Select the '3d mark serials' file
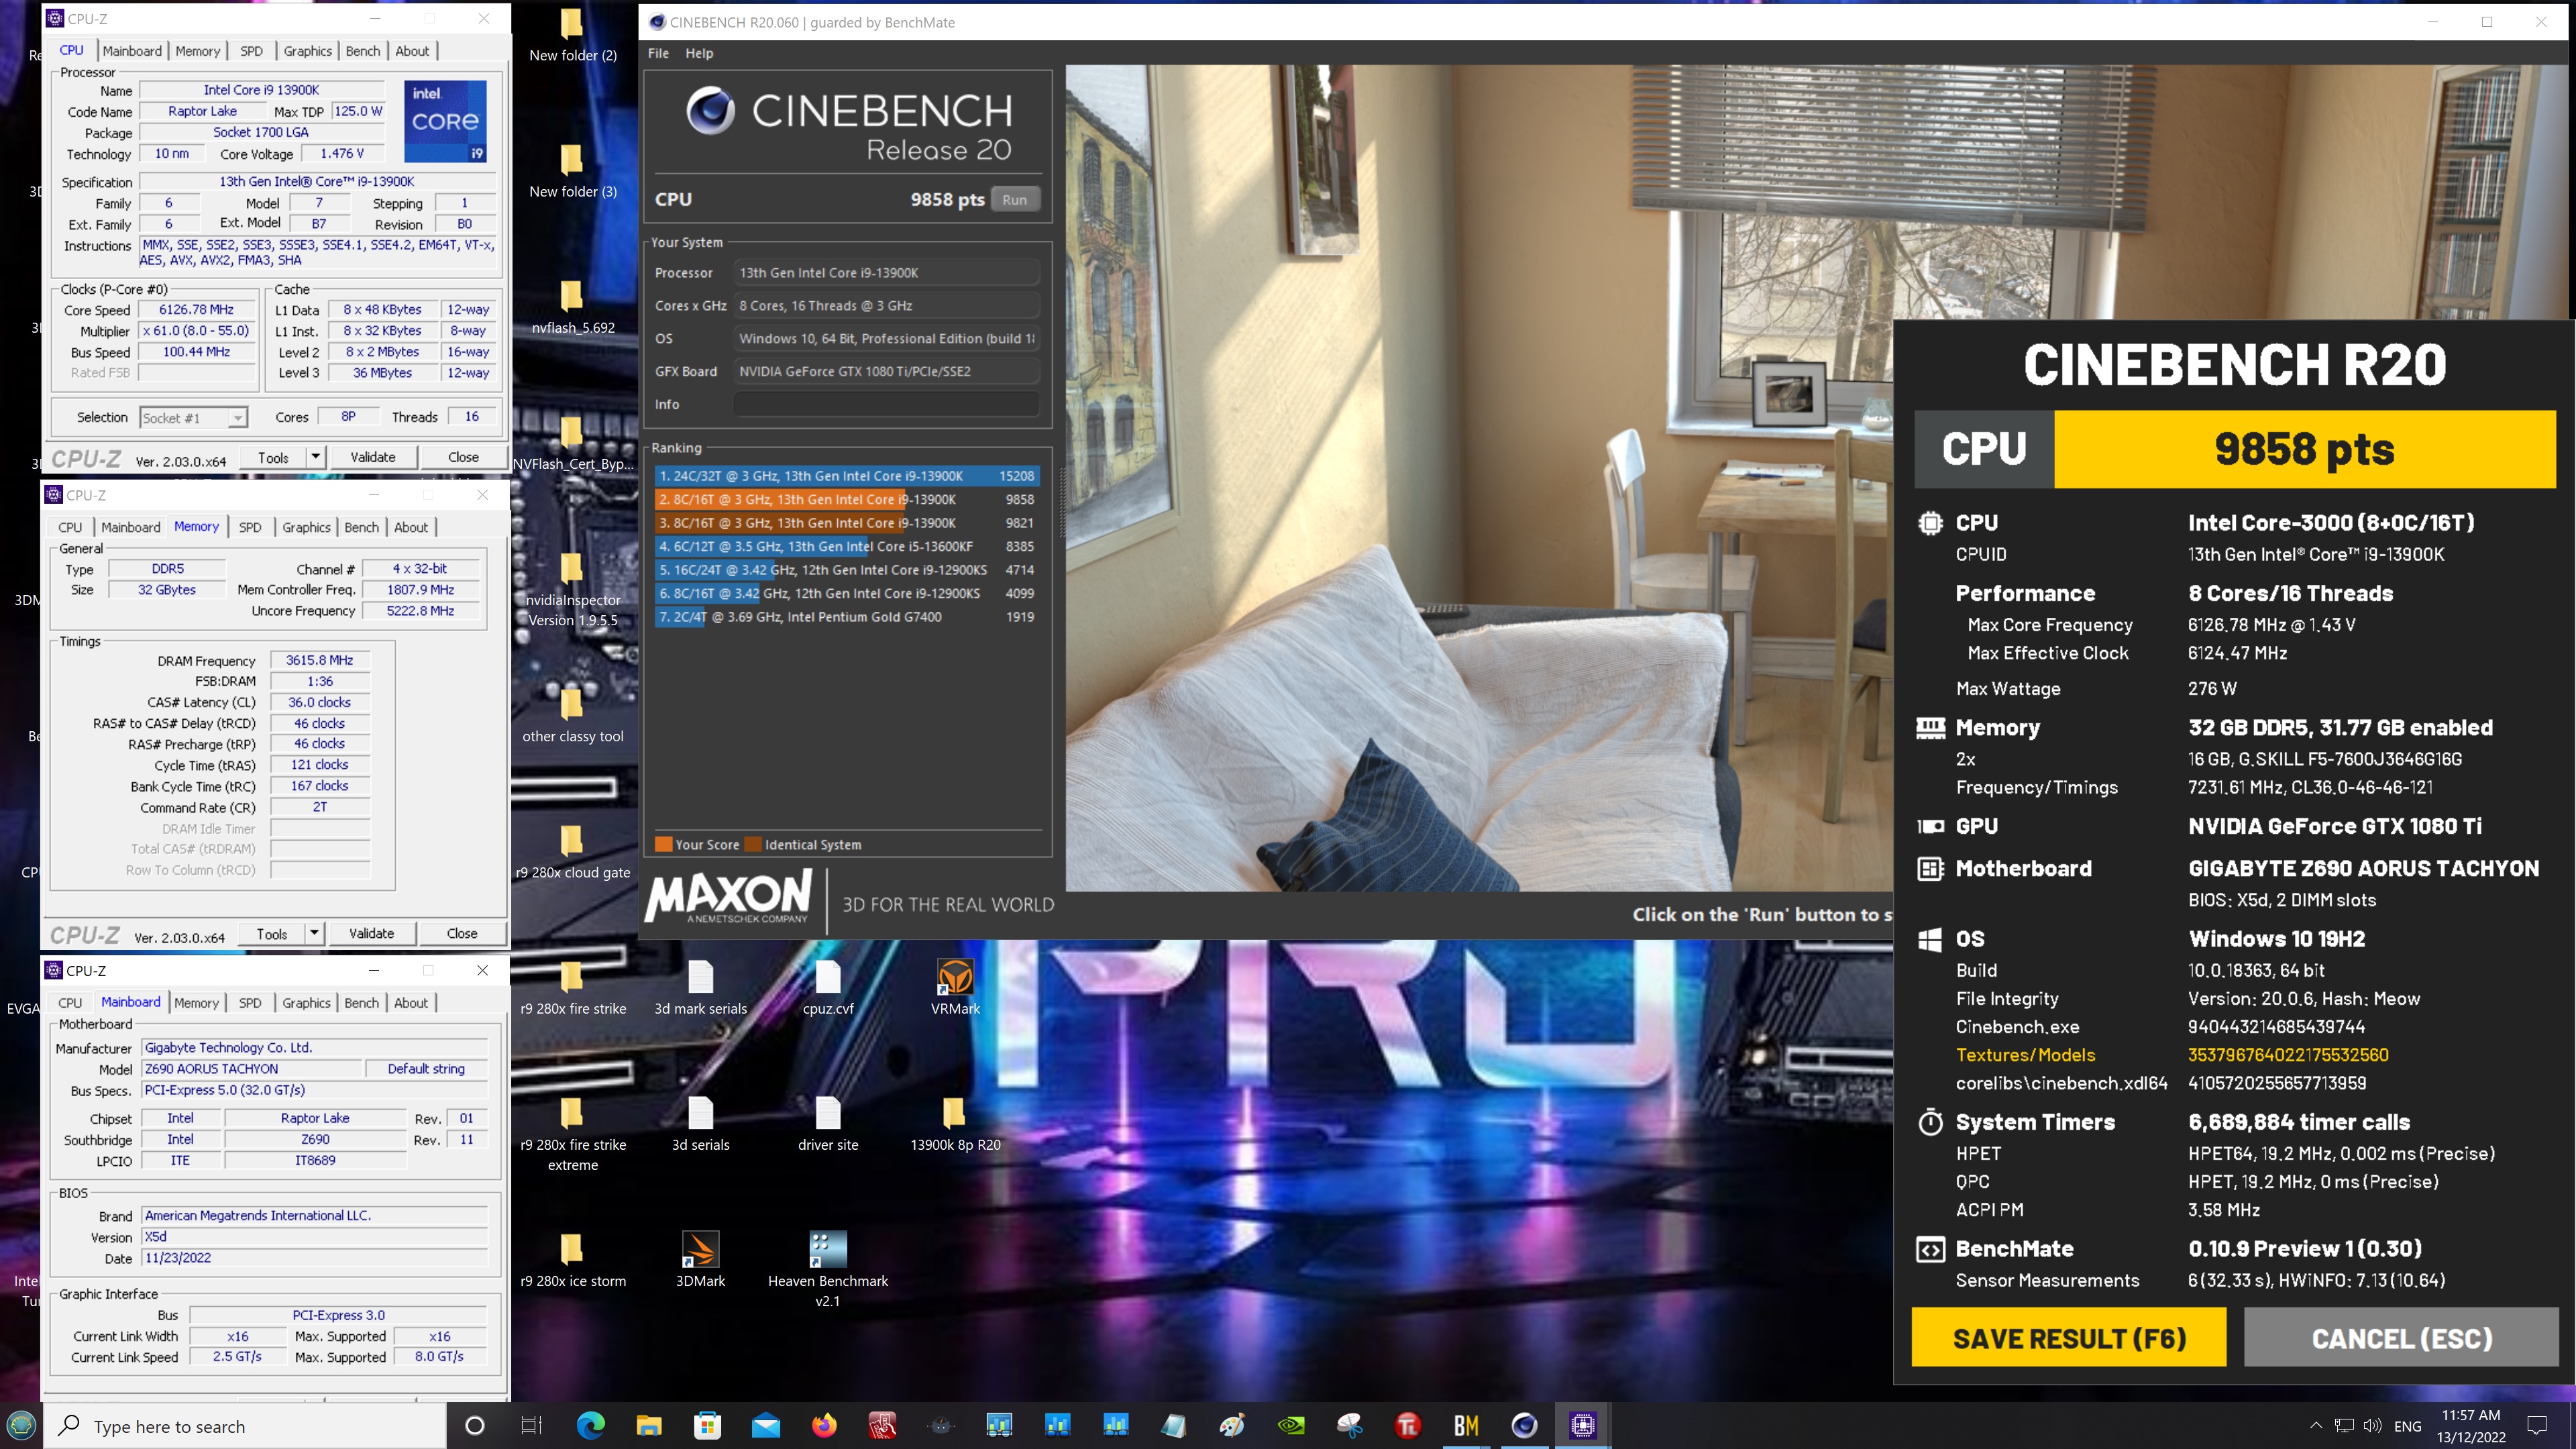 [700, 987]
